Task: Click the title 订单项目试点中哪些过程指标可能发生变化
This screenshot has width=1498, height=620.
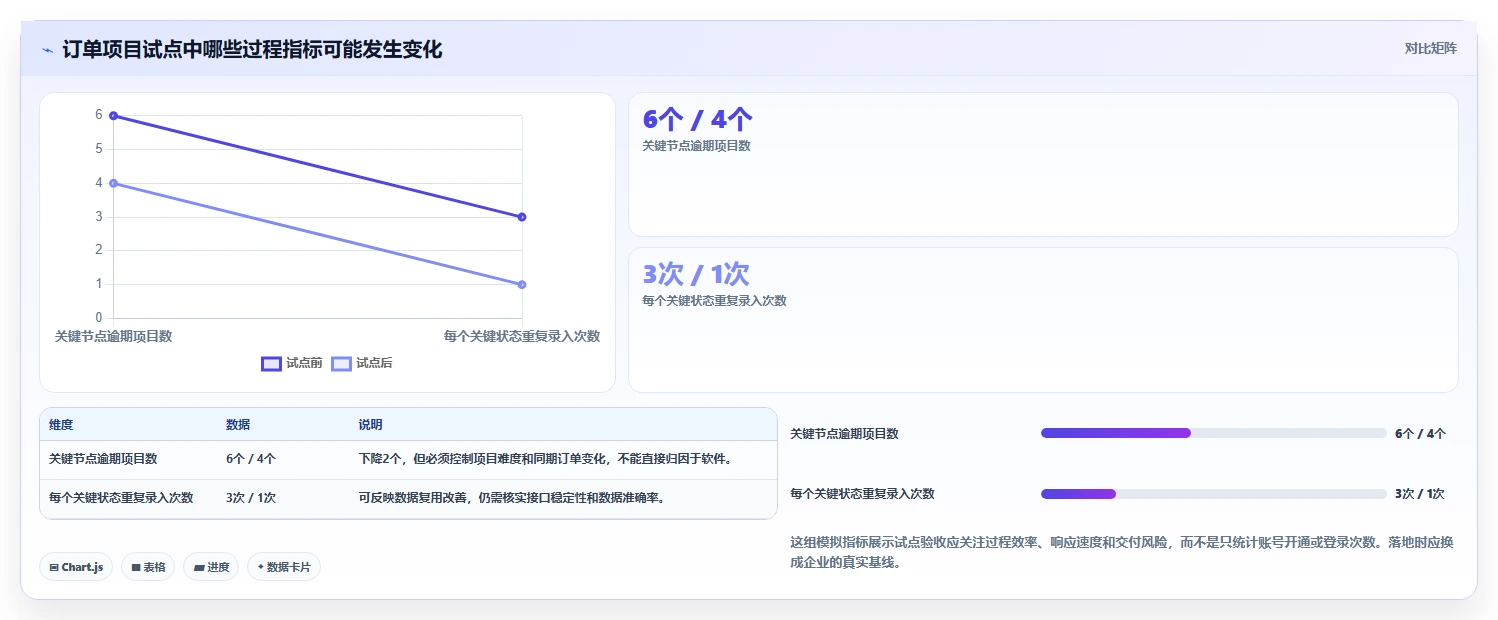Action: 252,49
